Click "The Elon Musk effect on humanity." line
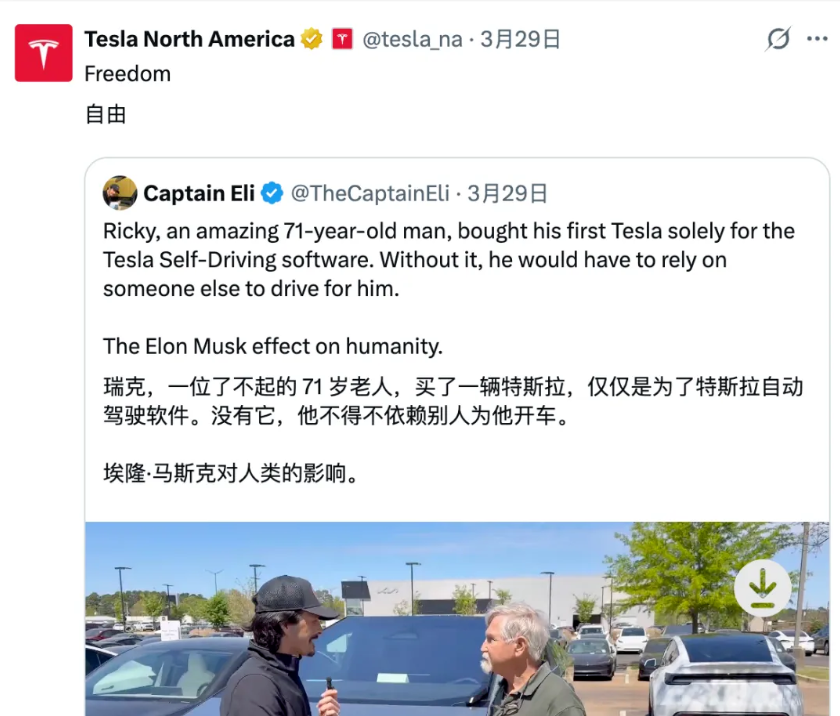Screen dimensions: 840x716 [272, 347]
